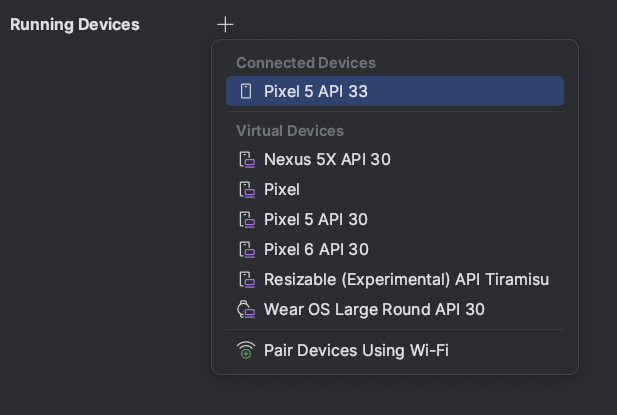Click the device icon beside Pixel 6 API 30
This screenshot has width=617, height=415.
tap(246, 249)
